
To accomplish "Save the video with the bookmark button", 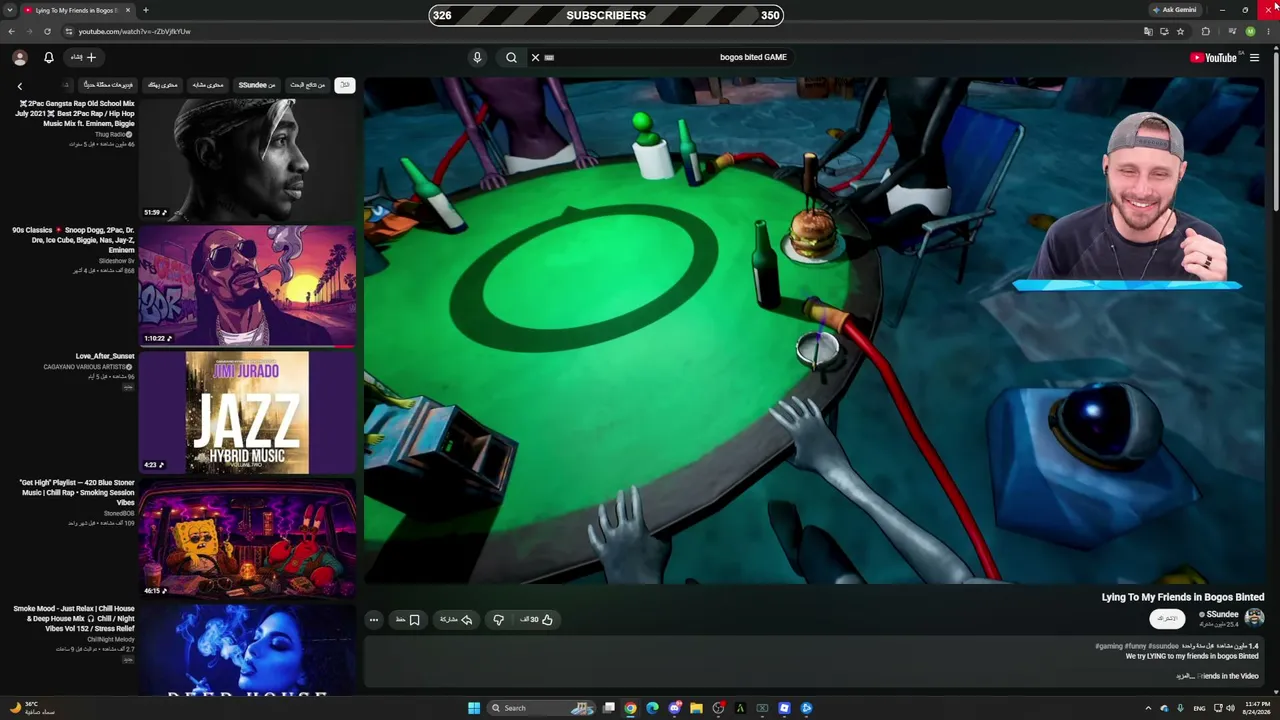I will [x=408, y=620].
